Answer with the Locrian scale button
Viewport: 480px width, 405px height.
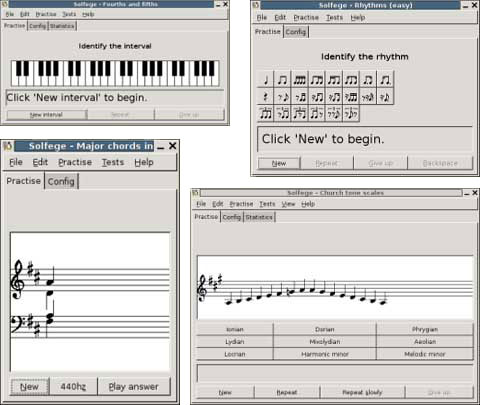[235, 354]
